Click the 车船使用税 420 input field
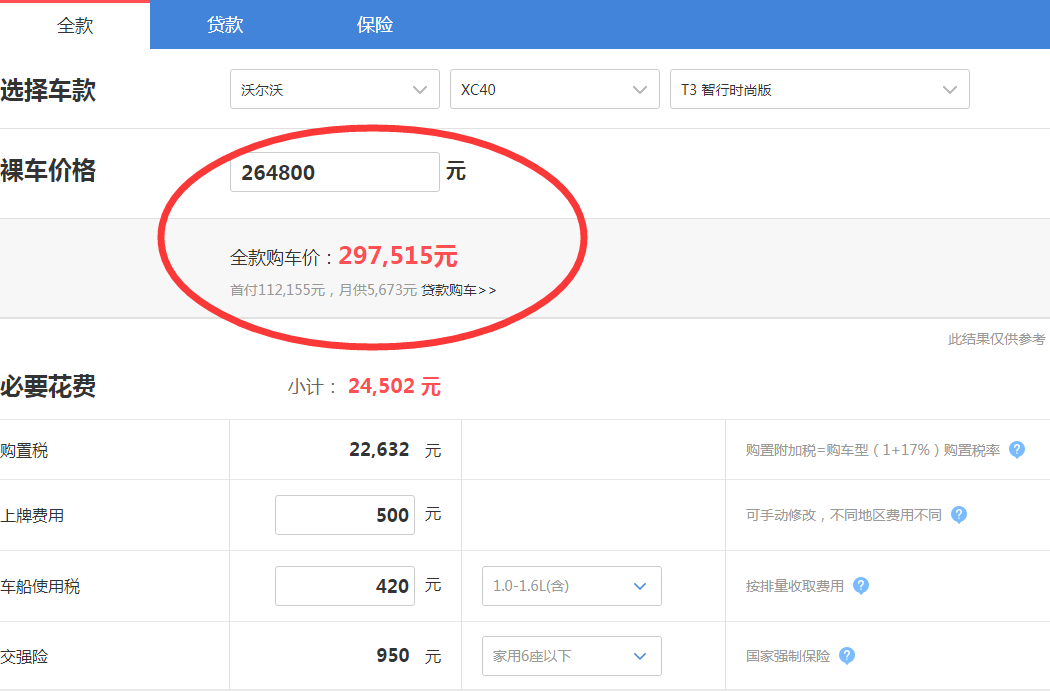 point(345,586)
